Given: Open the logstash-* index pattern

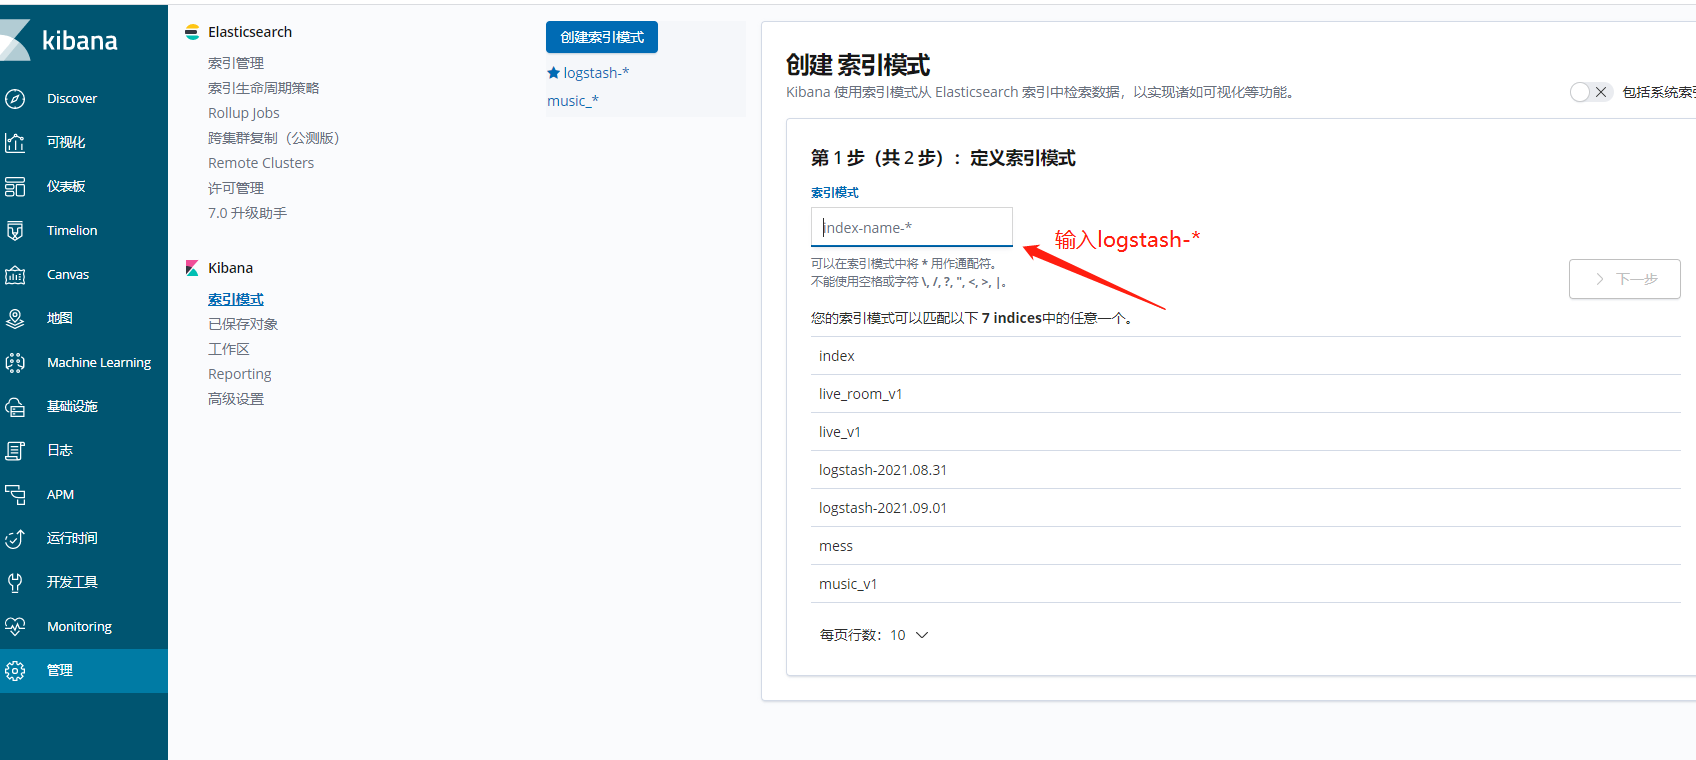Looking at the screenshot, I should click(596, 73).
